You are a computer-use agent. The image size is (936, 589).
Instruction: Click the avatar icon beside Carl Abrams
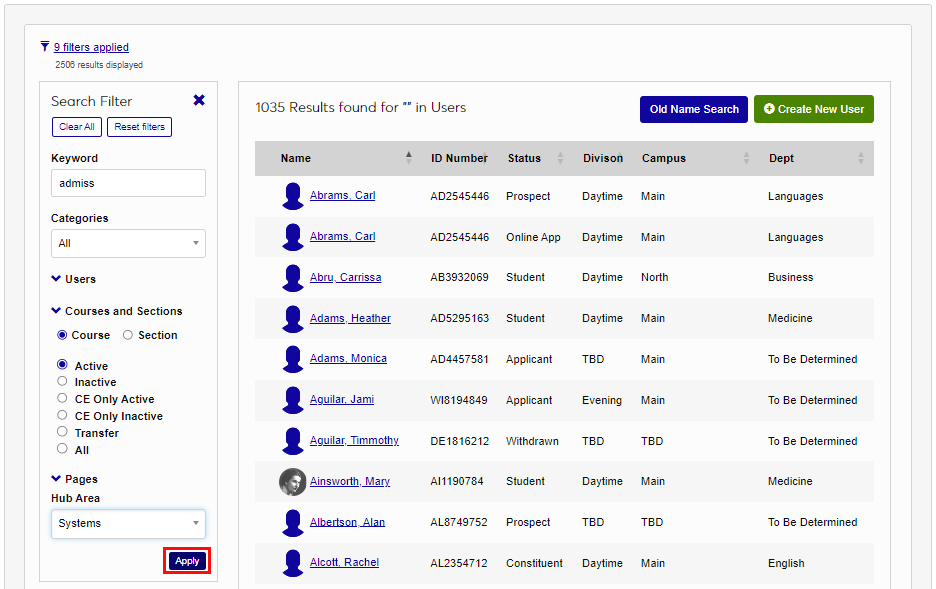click(x=292, y=196)
